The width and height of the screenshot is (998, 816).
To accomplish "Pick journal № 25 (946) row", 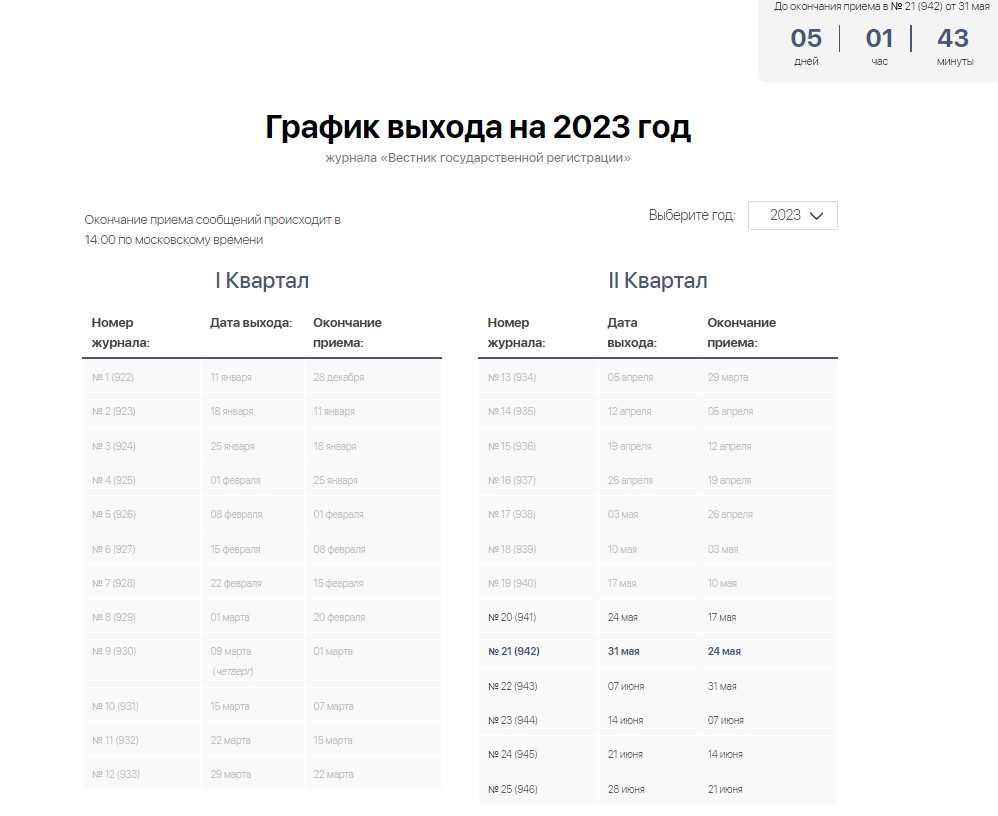I will [512, 789].
